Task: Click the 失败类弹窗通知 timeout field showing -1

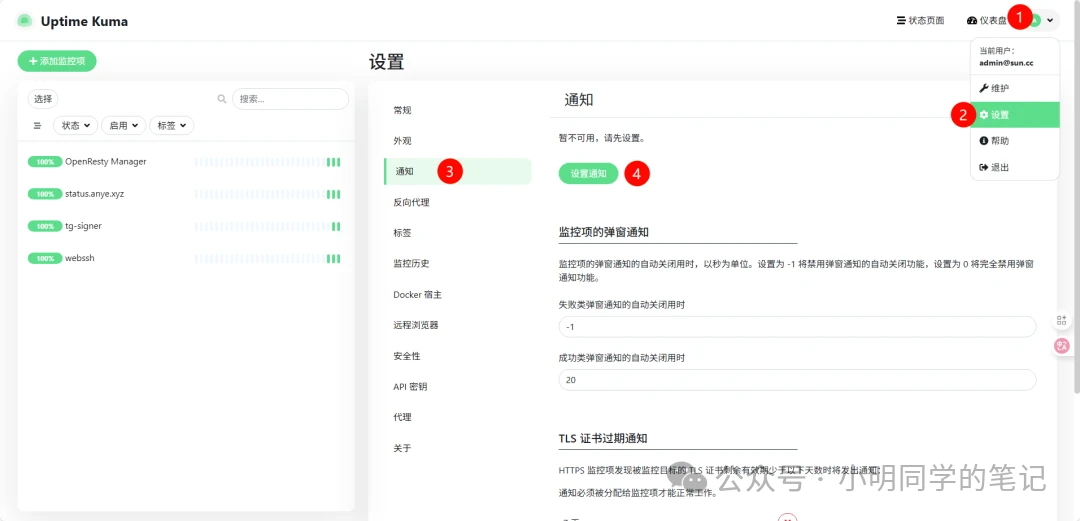Action: click(797, 327)
